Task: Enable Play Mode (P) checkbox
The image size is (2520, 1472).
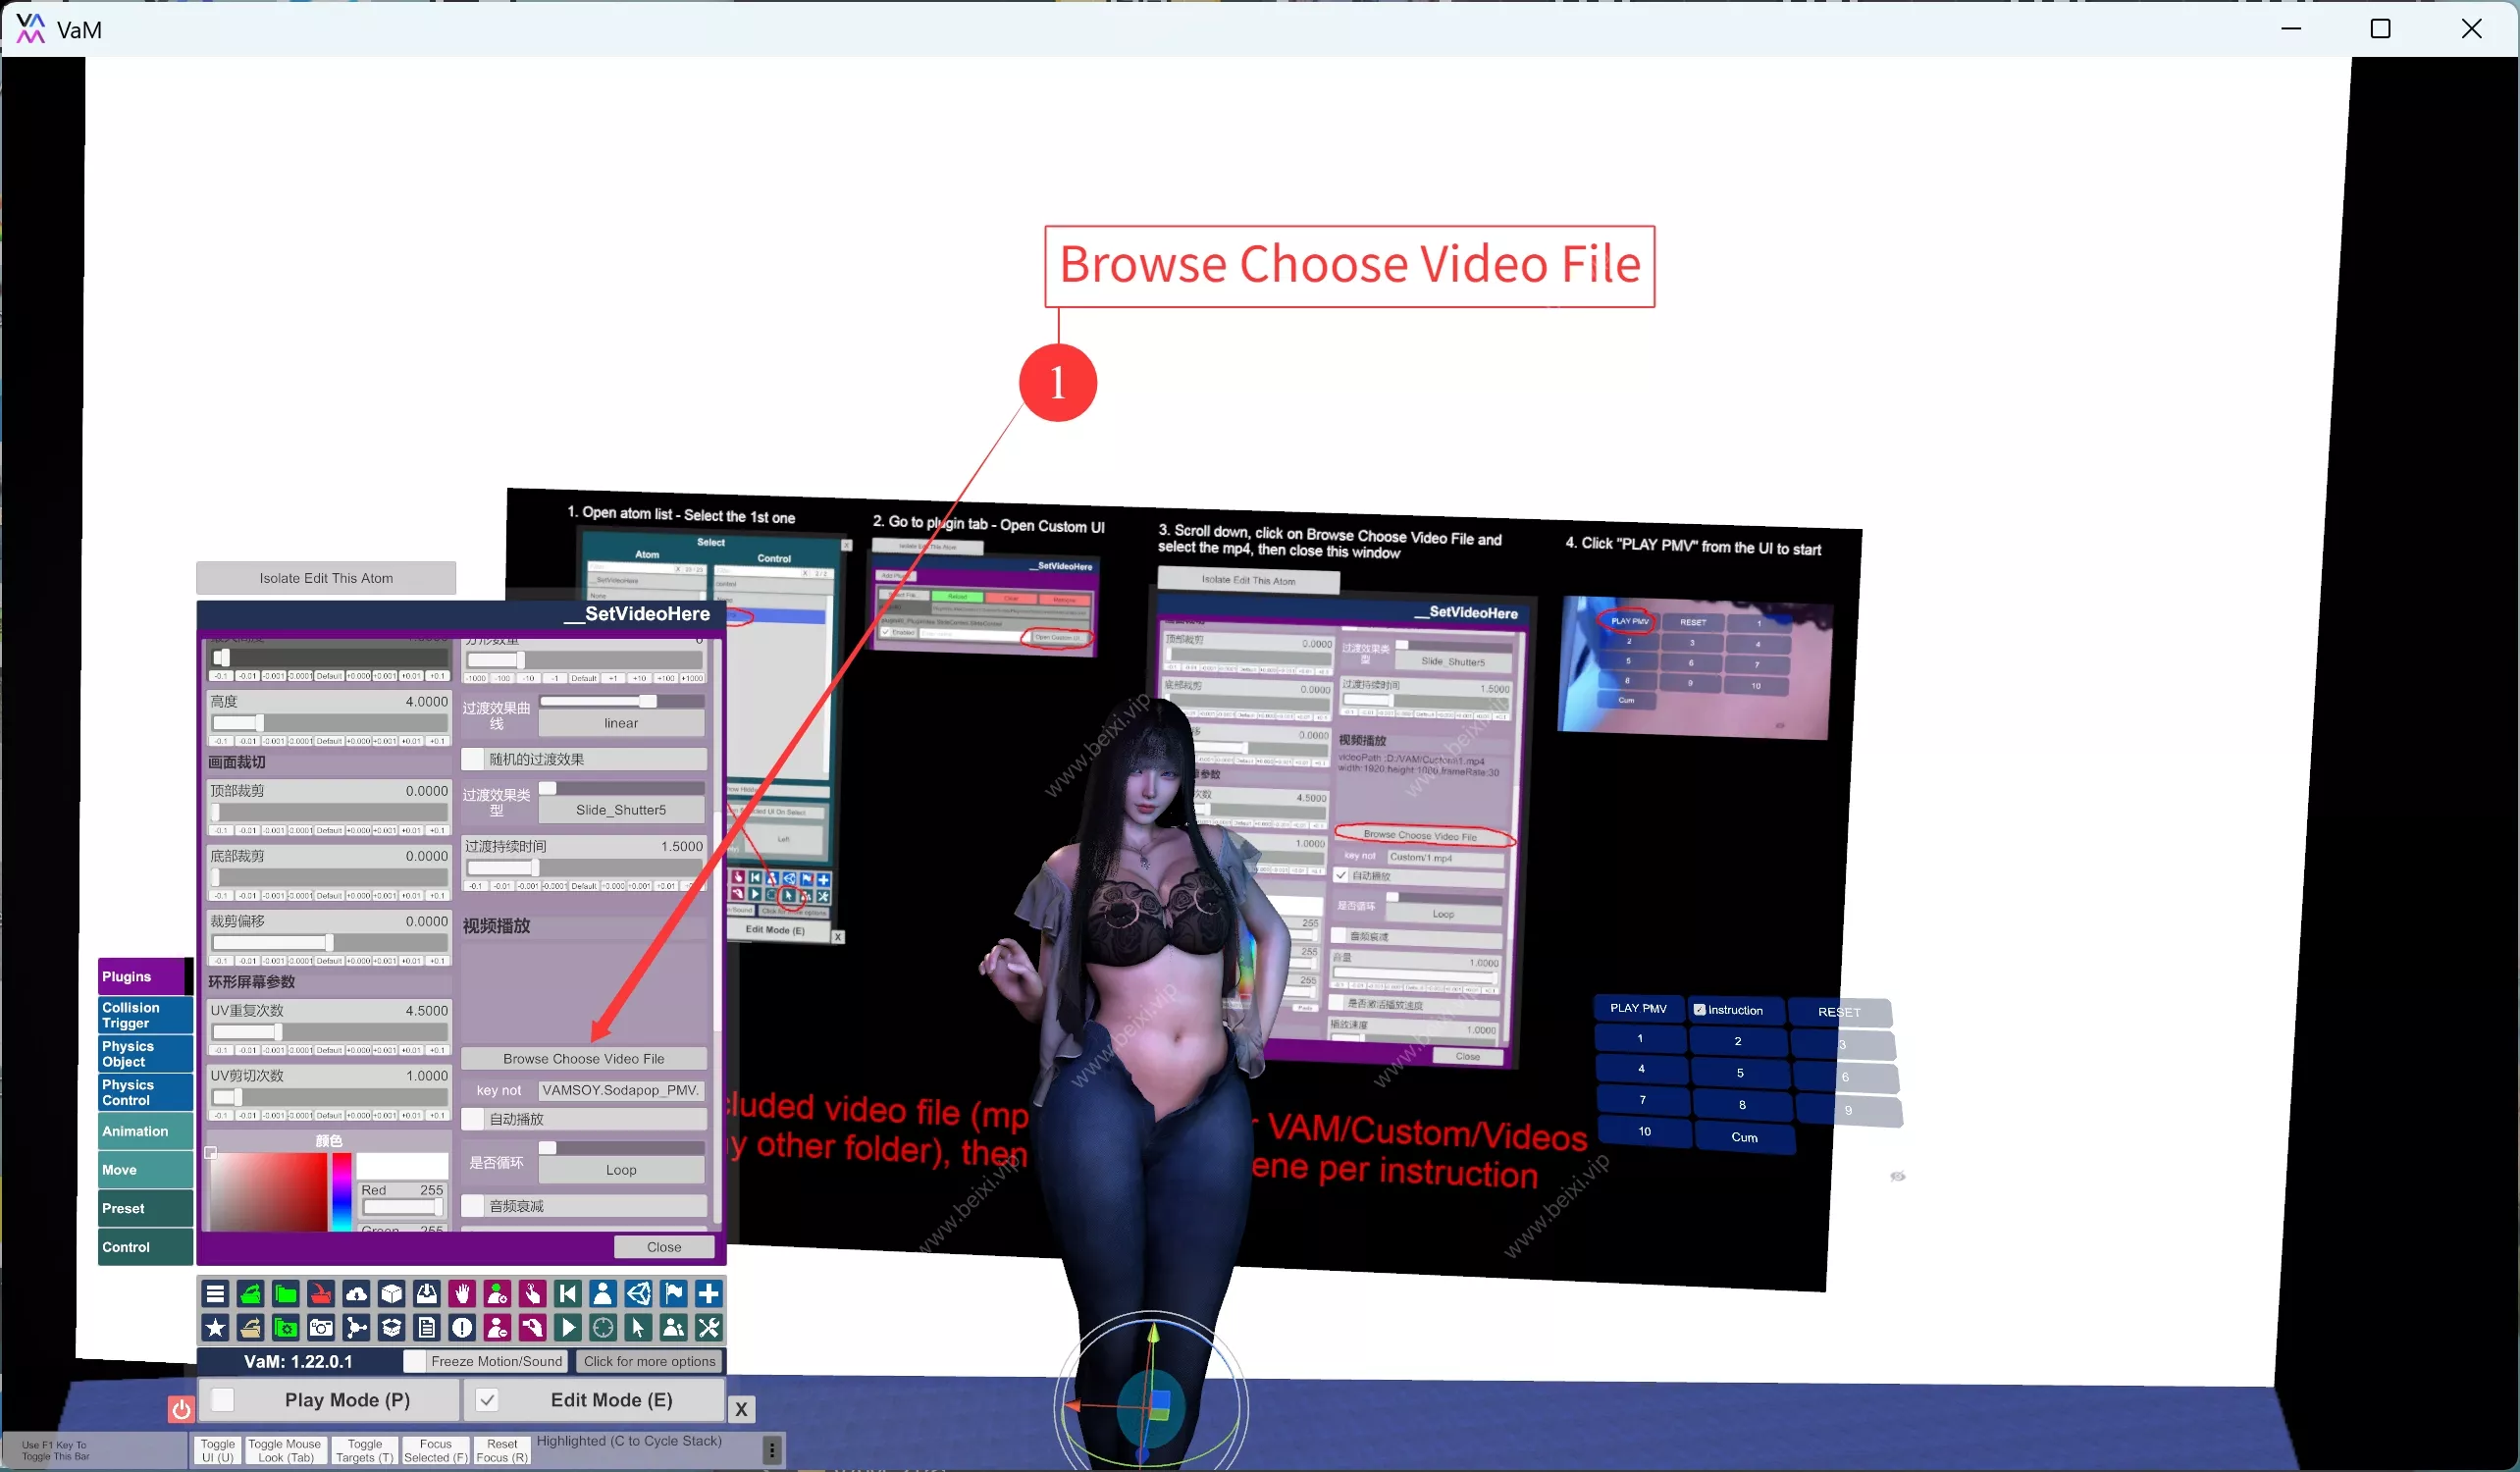Action: coord(223,1400)
